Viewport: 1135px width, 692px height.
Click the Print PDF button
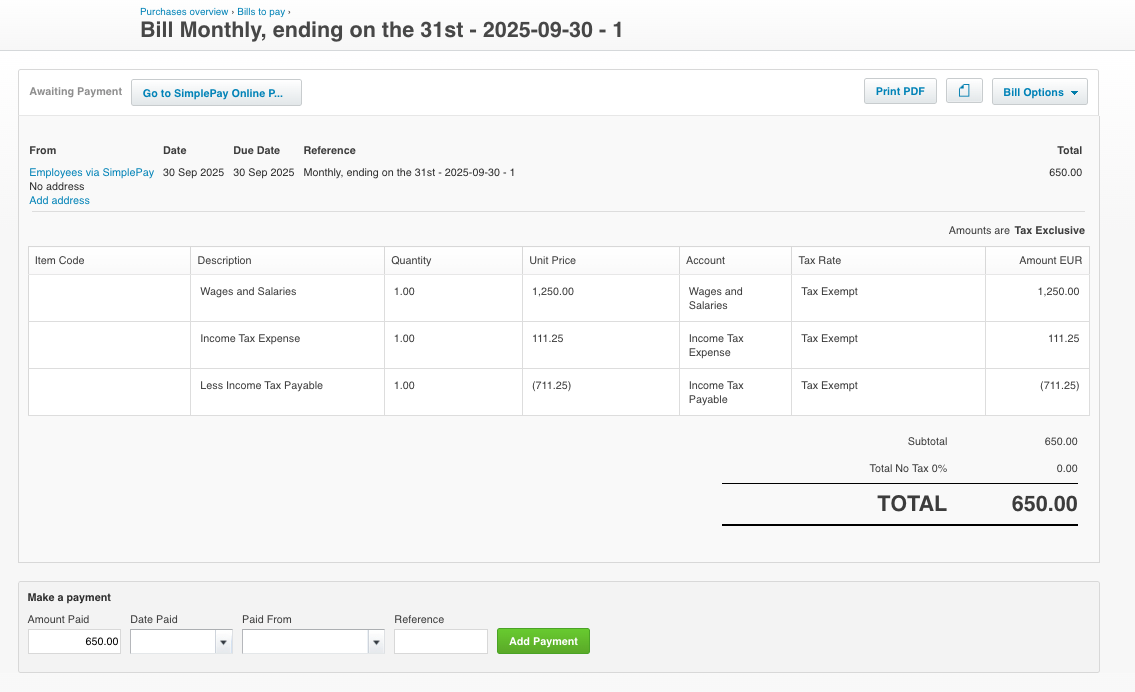tap(899, 90)
